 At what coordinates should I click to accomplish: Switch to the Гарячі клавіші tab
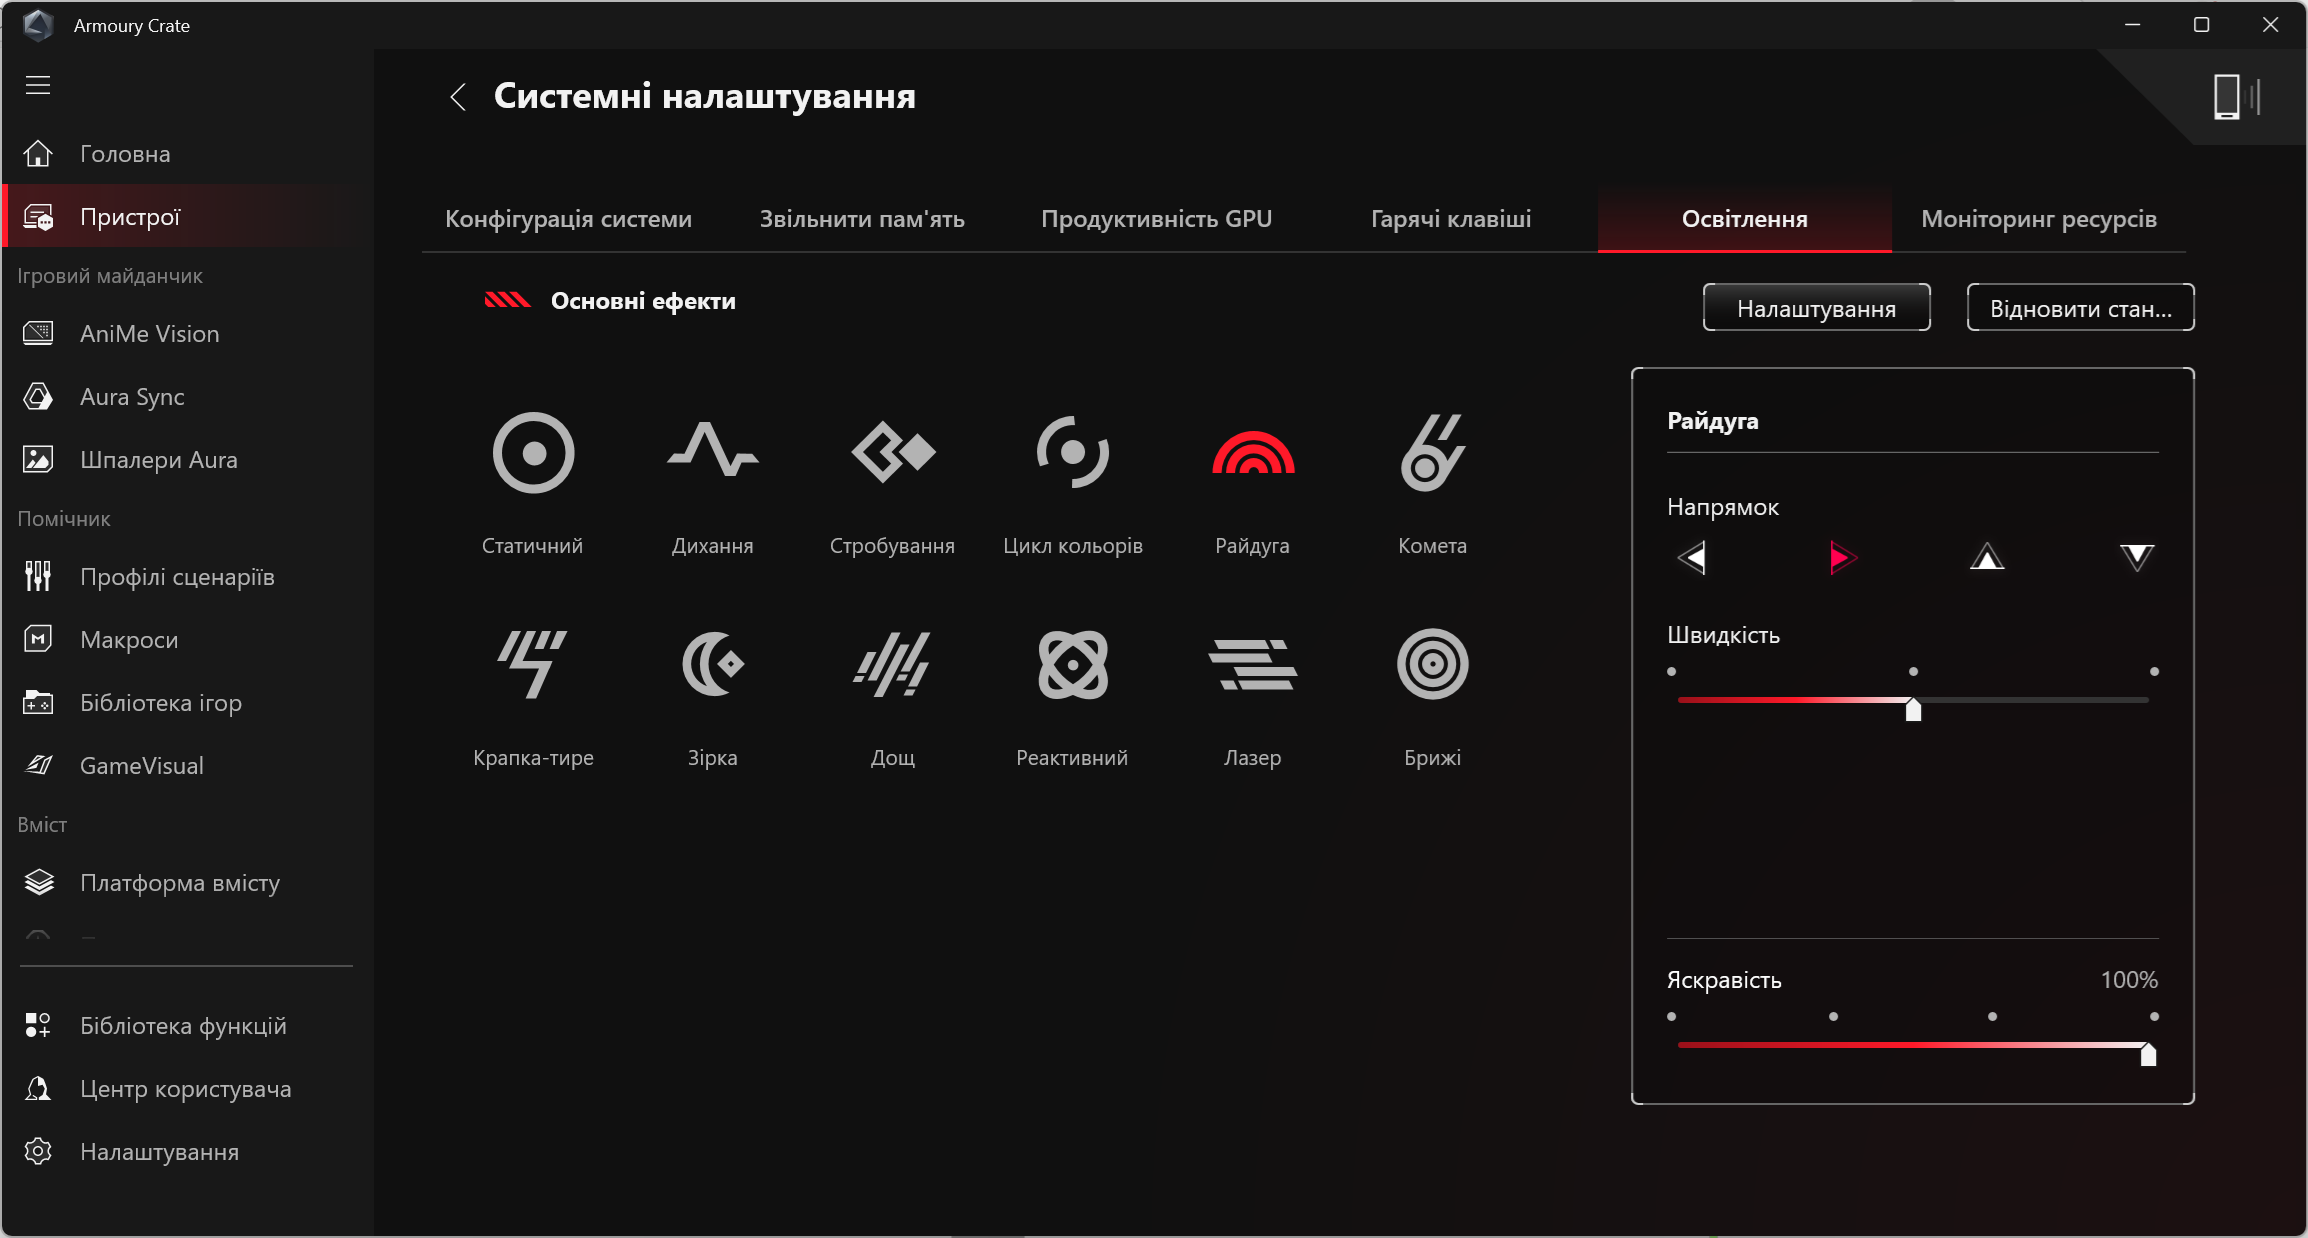pos(1450,219)
